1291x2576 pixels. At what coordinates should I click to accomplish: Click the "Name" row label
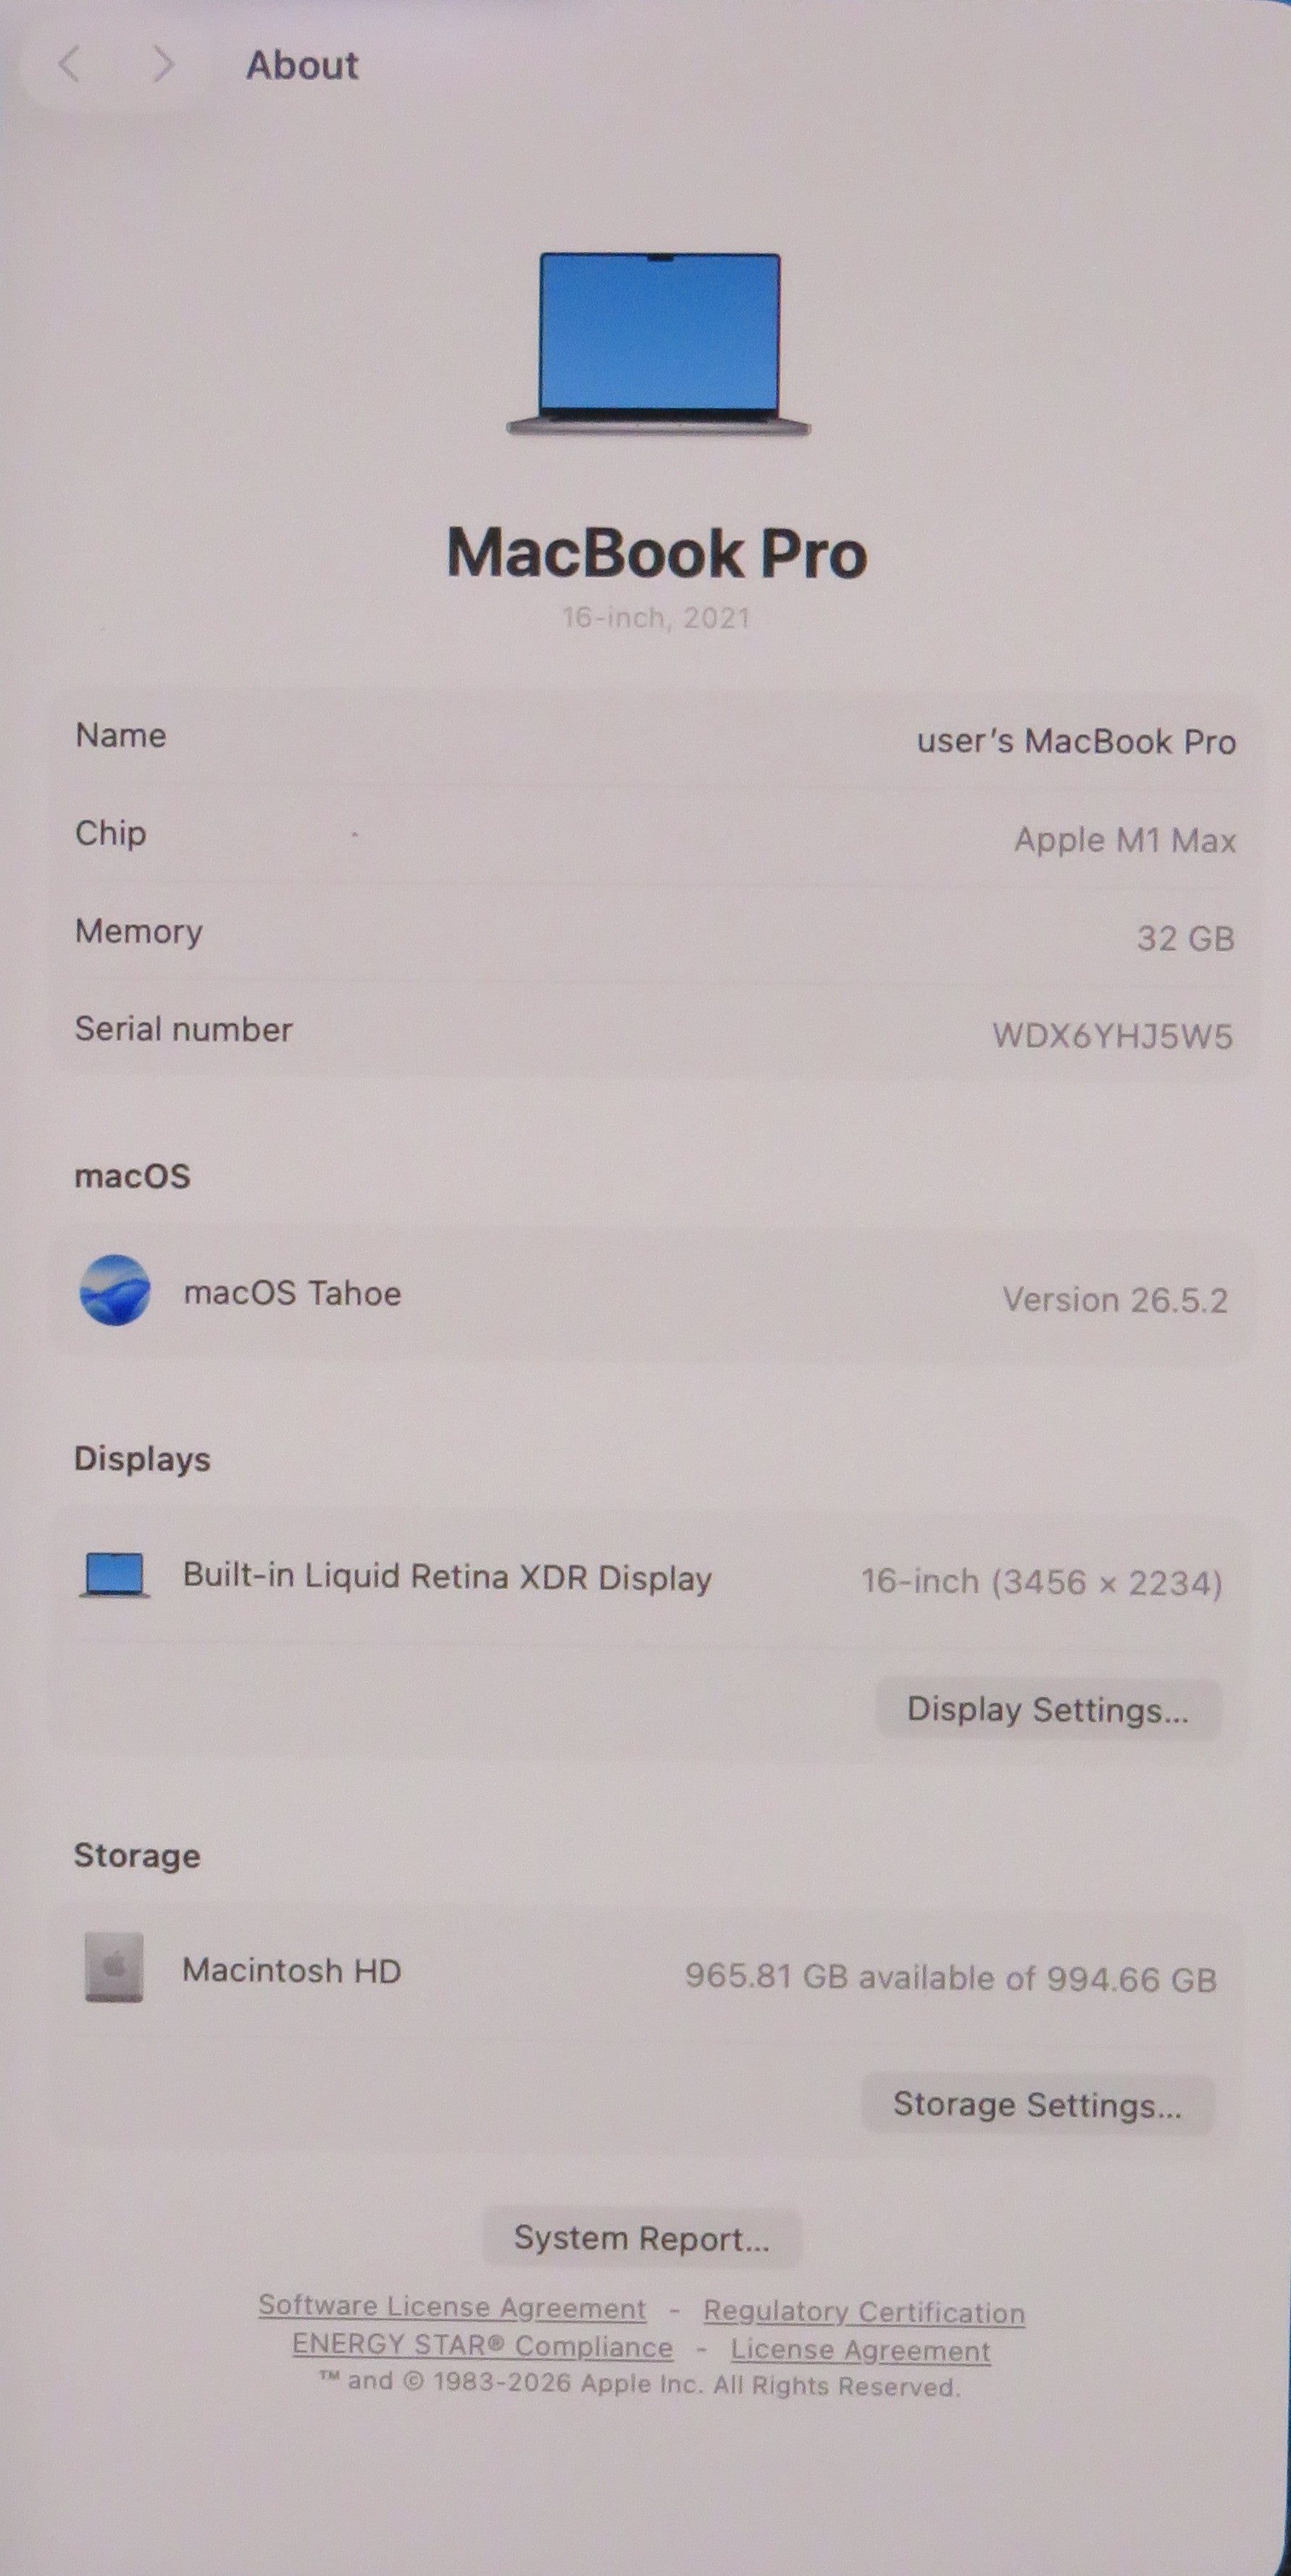point(121,735)
